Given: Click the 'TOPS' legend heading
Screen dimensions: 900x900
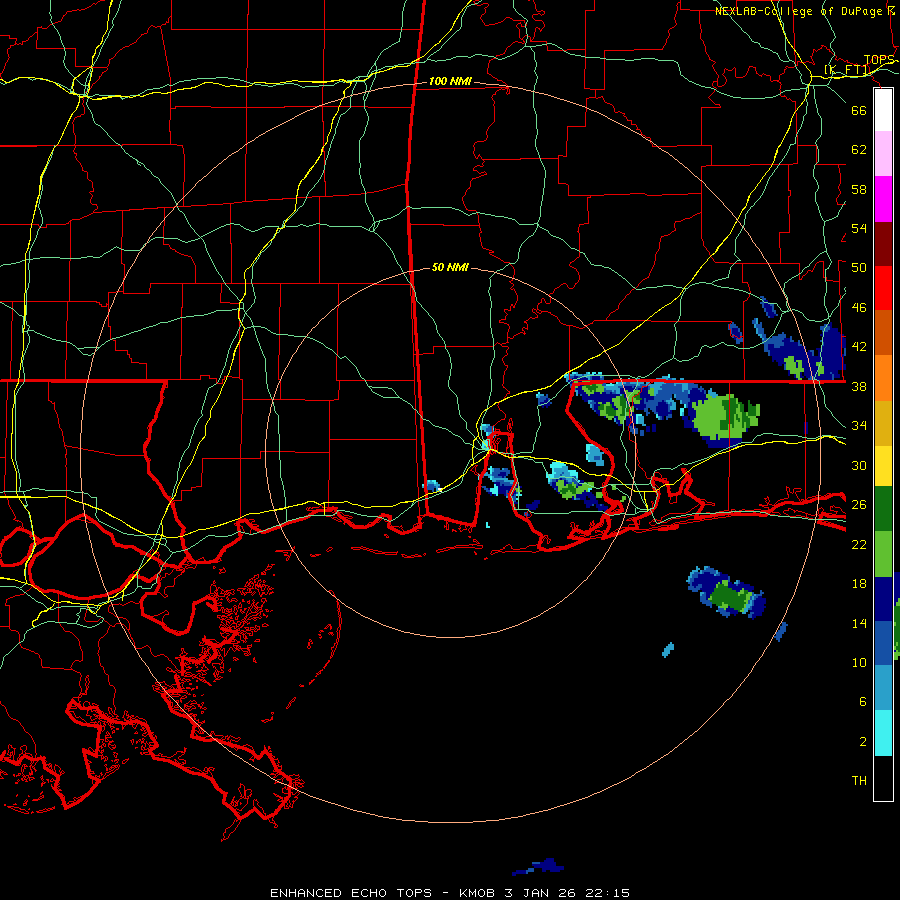Looking at the screenshot, I should pyautogui.click(x=879, y=60).
